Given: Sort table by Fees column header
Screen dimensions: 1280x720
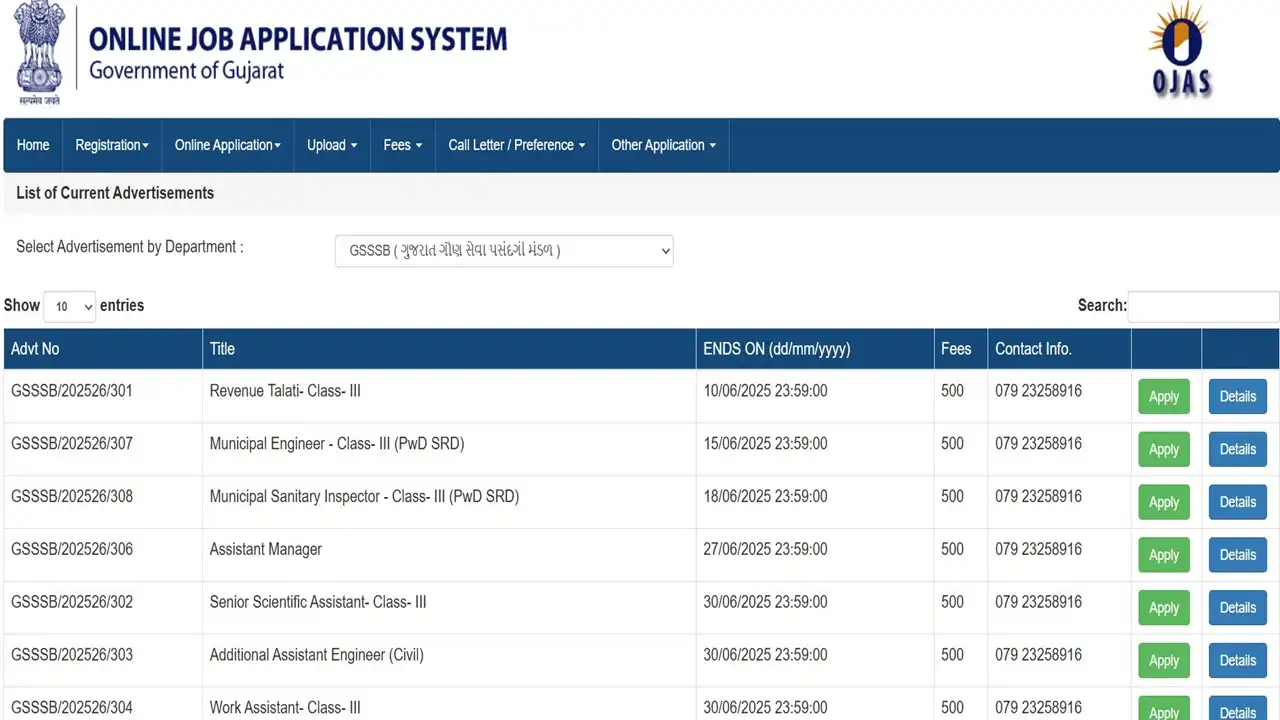Looking at the screenshot, I should pyautogui.click(x=961, y=349).
